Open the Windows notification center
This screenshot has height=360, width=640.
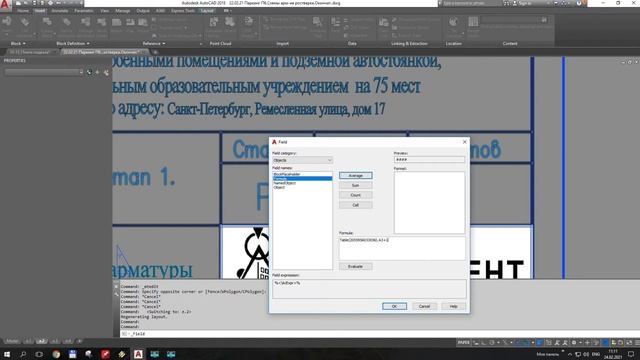tap(631, 354)
